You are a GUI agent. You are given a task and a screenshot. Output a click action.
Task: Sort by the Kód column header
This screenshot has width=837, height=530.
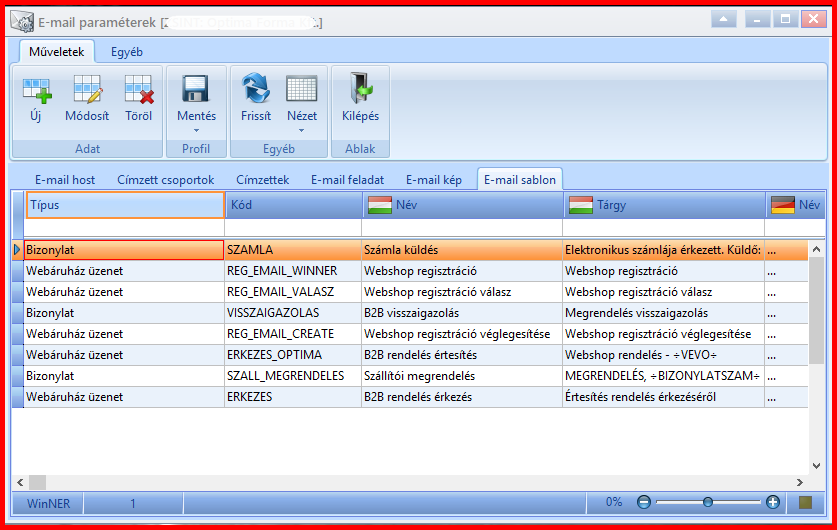[294, 205]
